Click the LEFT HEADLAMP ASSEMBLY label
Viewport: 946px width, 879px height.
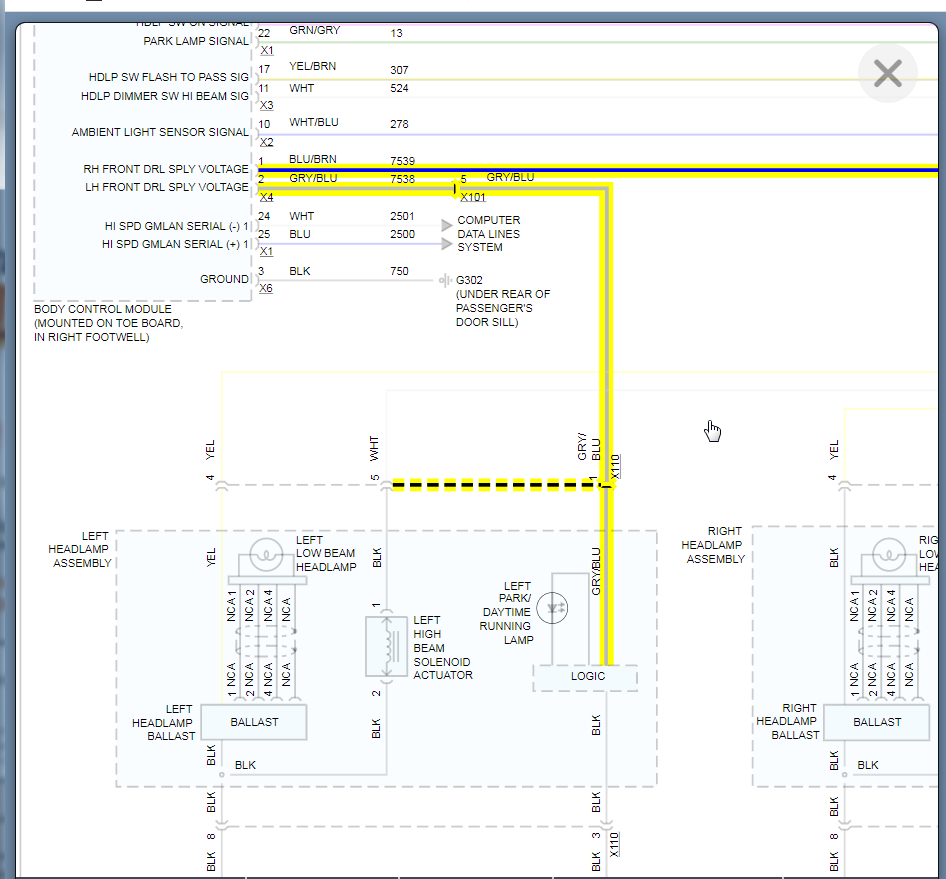[80, 550]
